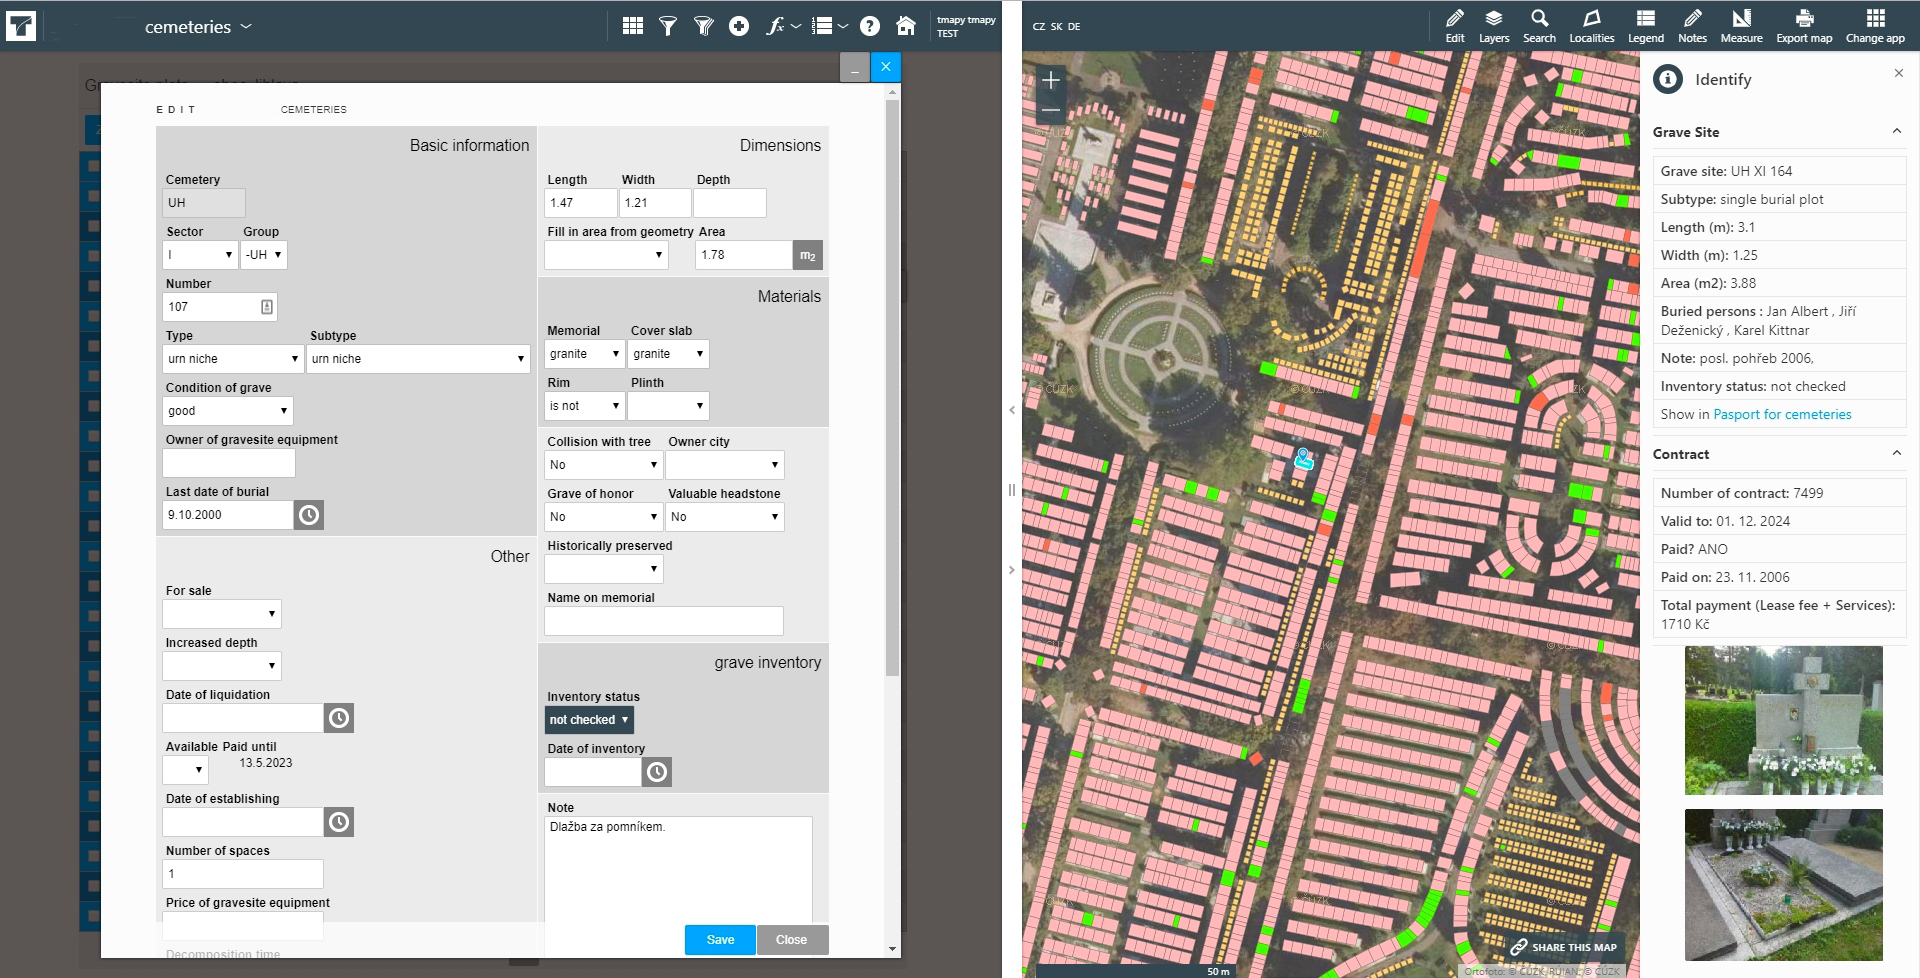Open the second grave photo thumbnail

(1784, 885)
